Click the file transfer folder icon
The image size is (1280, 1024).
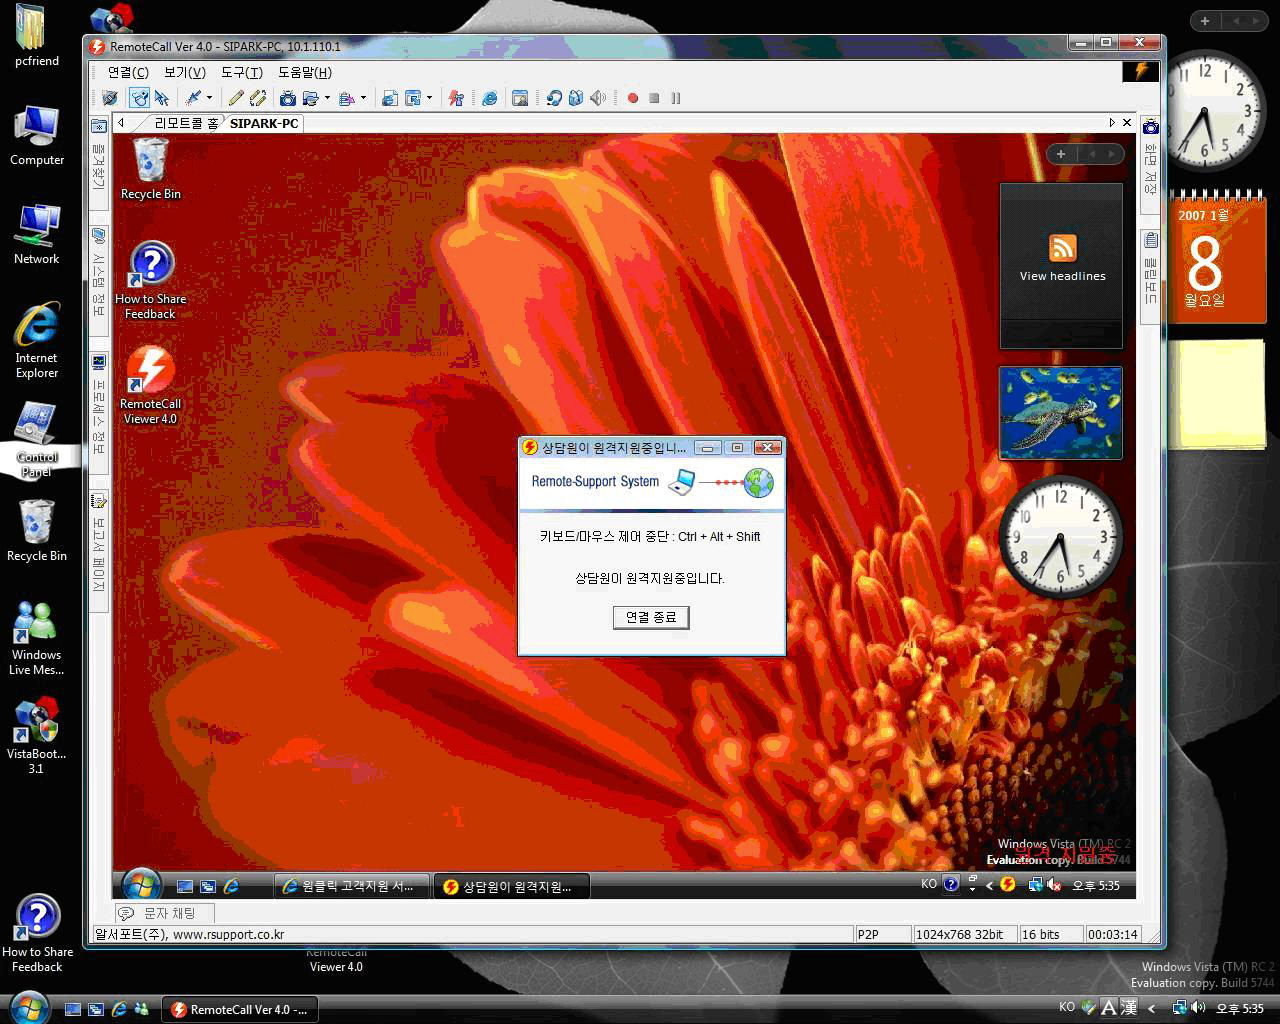(x=311, y=98)
